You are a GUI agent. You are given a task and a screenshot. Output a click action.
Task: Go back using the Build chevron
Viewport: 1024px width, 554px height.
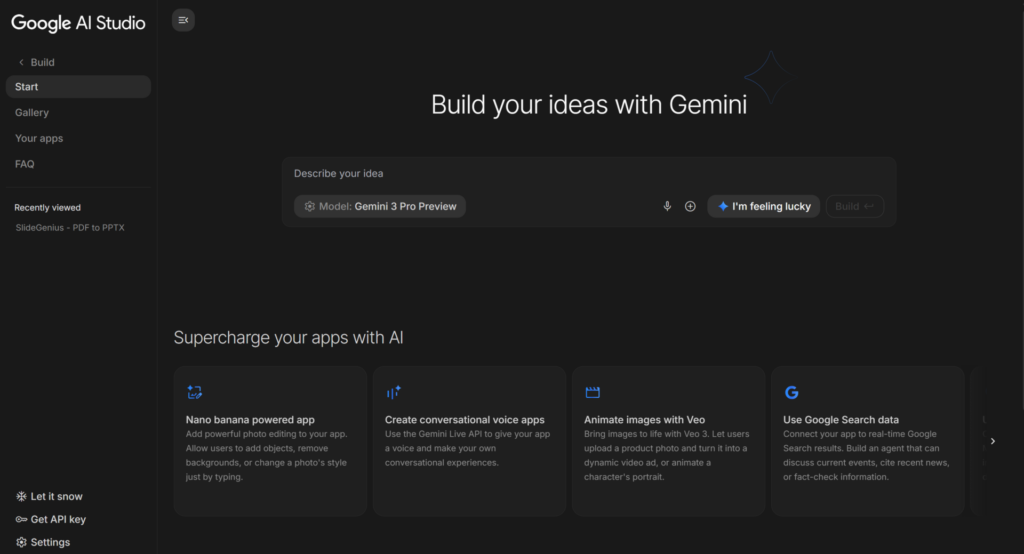22,62
